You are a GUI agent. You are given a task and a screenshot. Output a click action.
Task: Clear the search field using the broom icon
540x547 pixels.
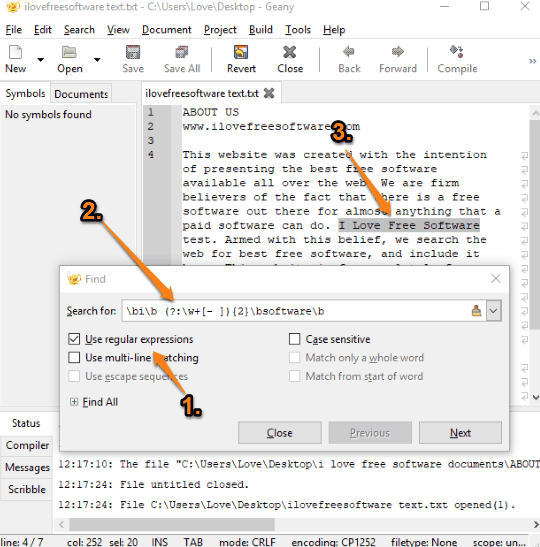(477, 310)
